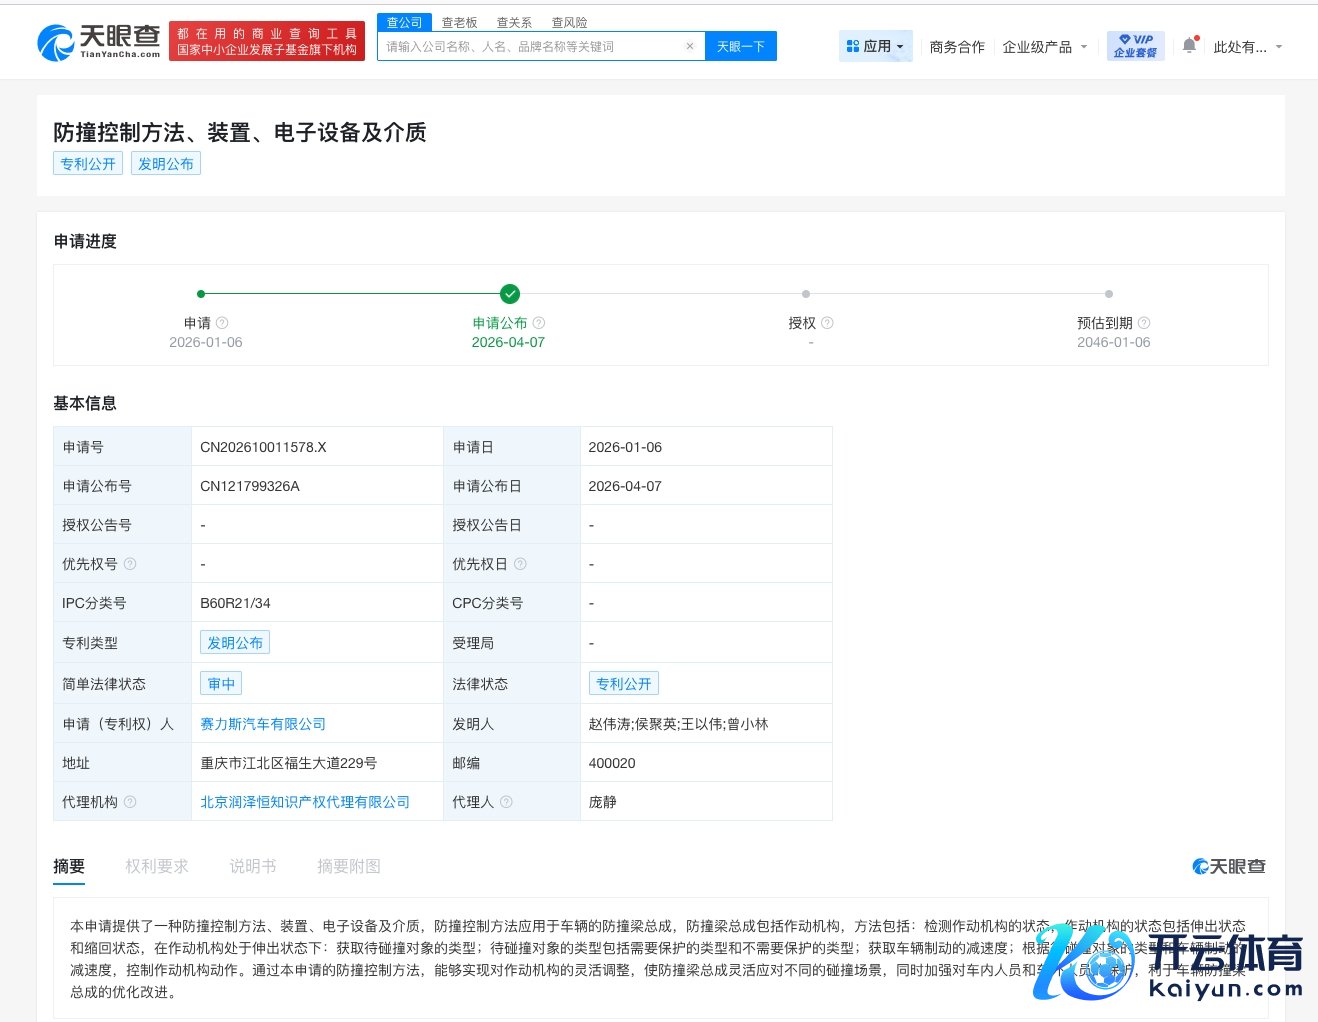Click help icon next to 优先权号
Screen dimensions: 1318x1022
pyautogui.click(x=130, y=564)
